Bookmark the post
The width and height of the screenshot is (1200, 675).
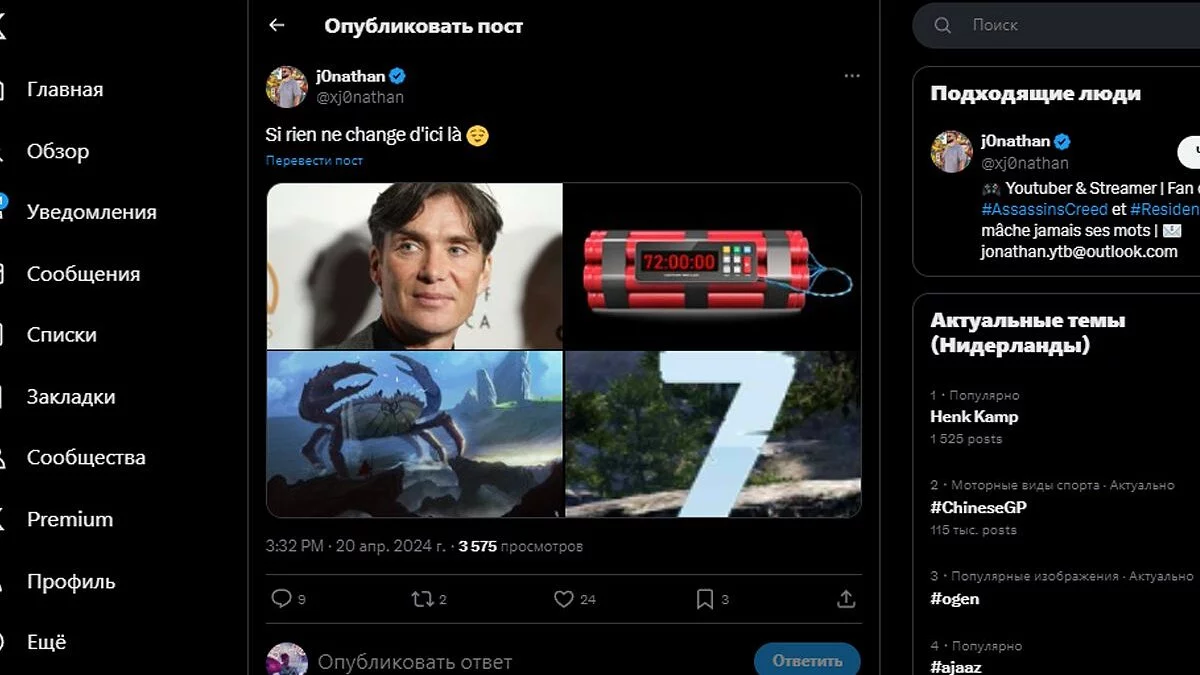tap(705, 598)
